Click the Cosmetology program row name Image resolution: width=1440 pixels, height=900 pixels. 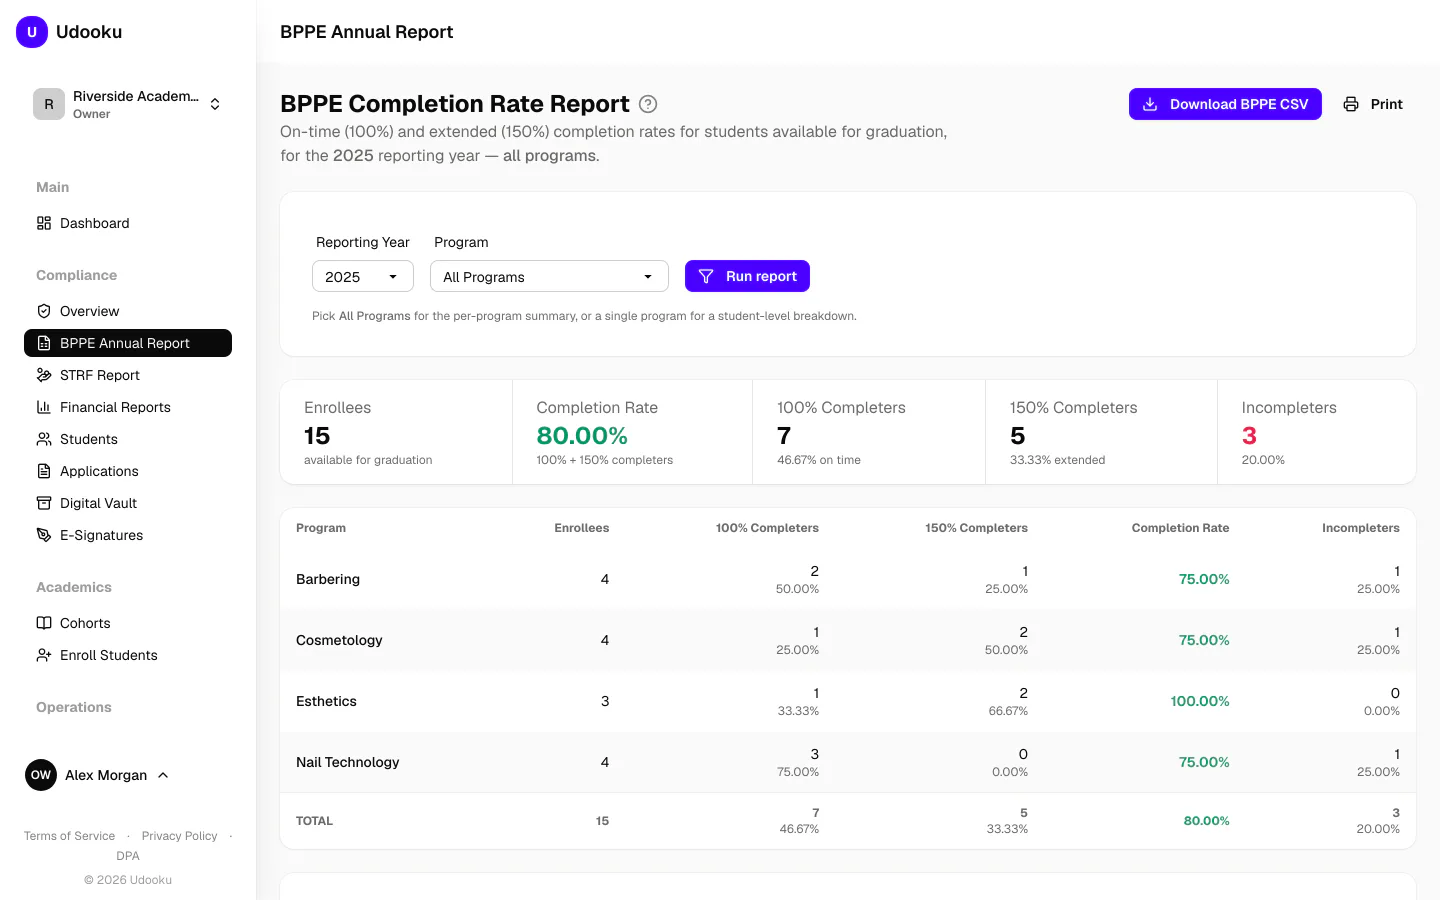pyautogui.click(x=339, y=640)
